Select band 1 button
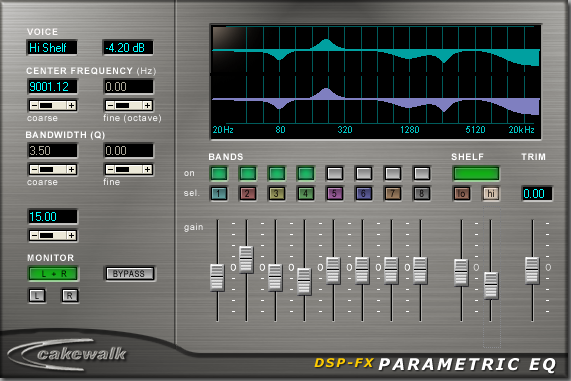Viewport: 571px width, 381px height. tap(218, 193)
